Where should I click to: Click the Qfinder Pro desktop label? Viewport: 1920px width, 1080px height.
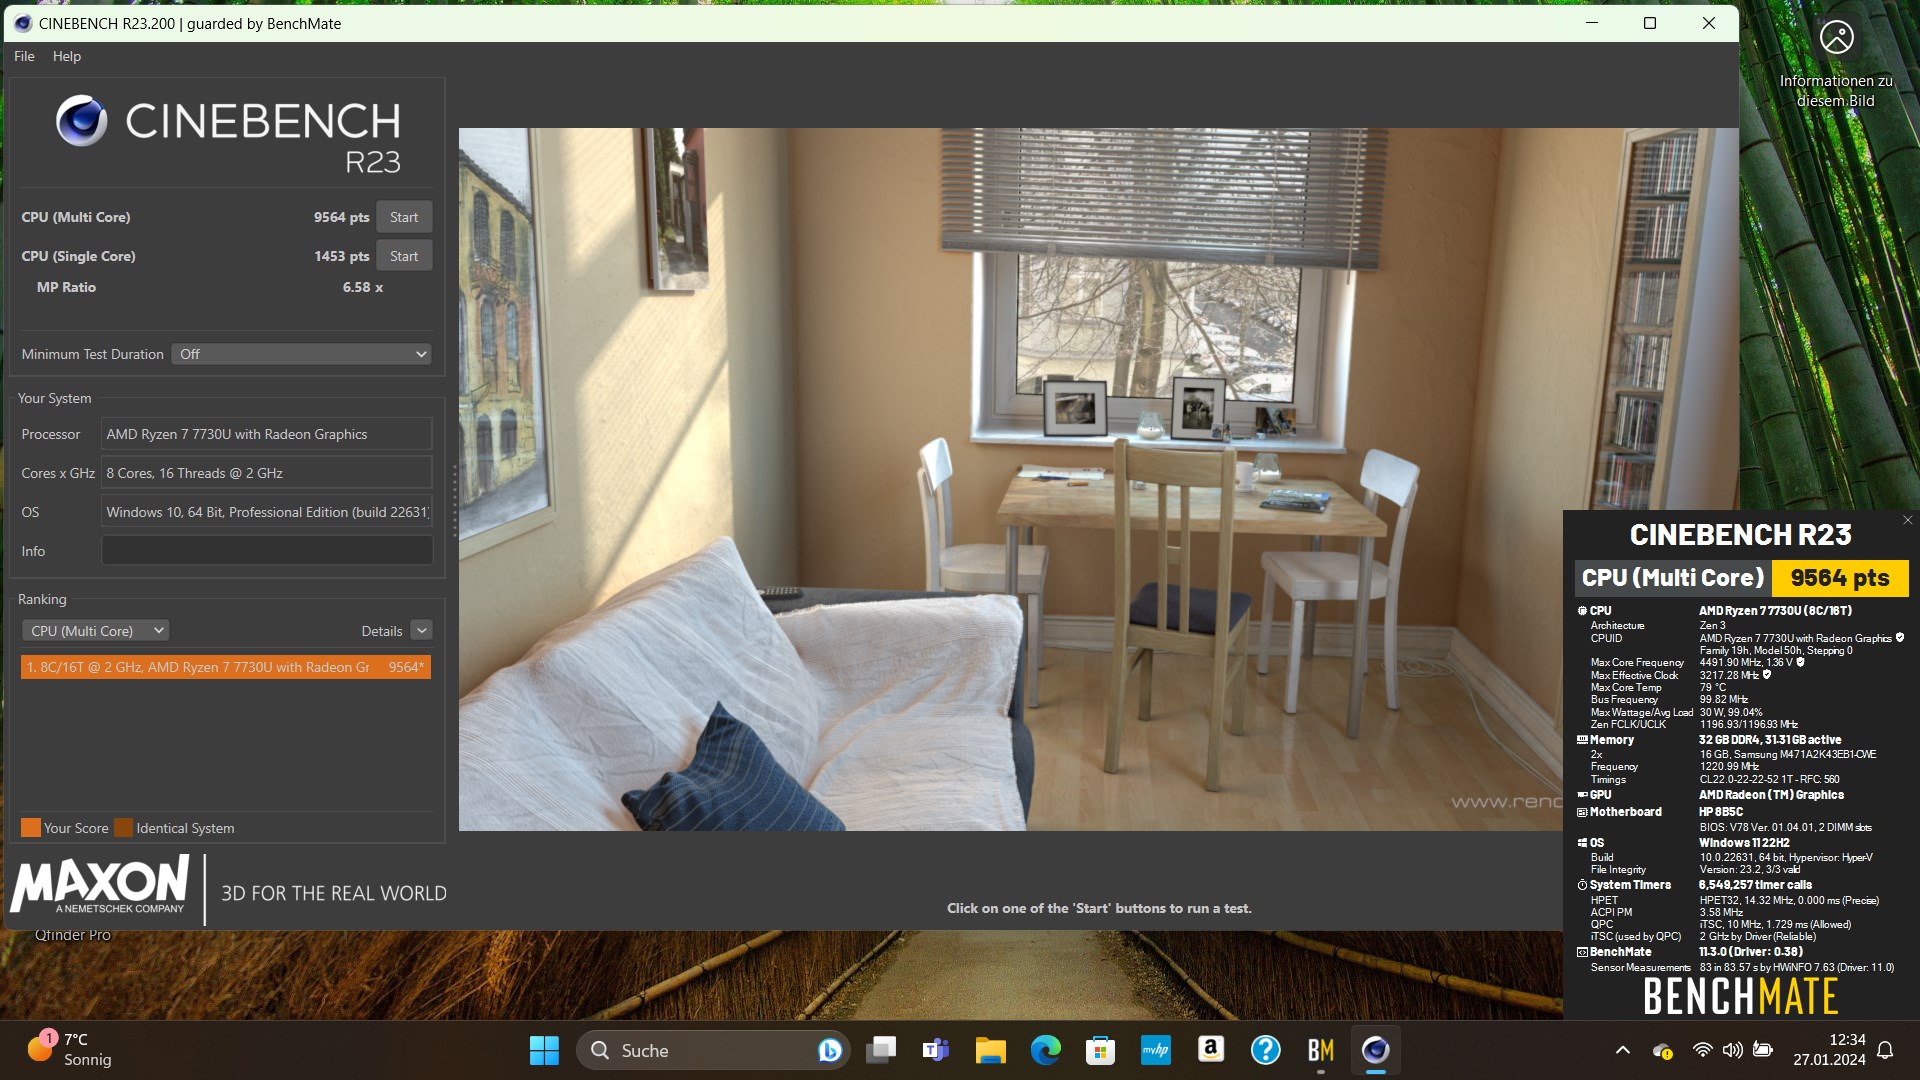73,935
